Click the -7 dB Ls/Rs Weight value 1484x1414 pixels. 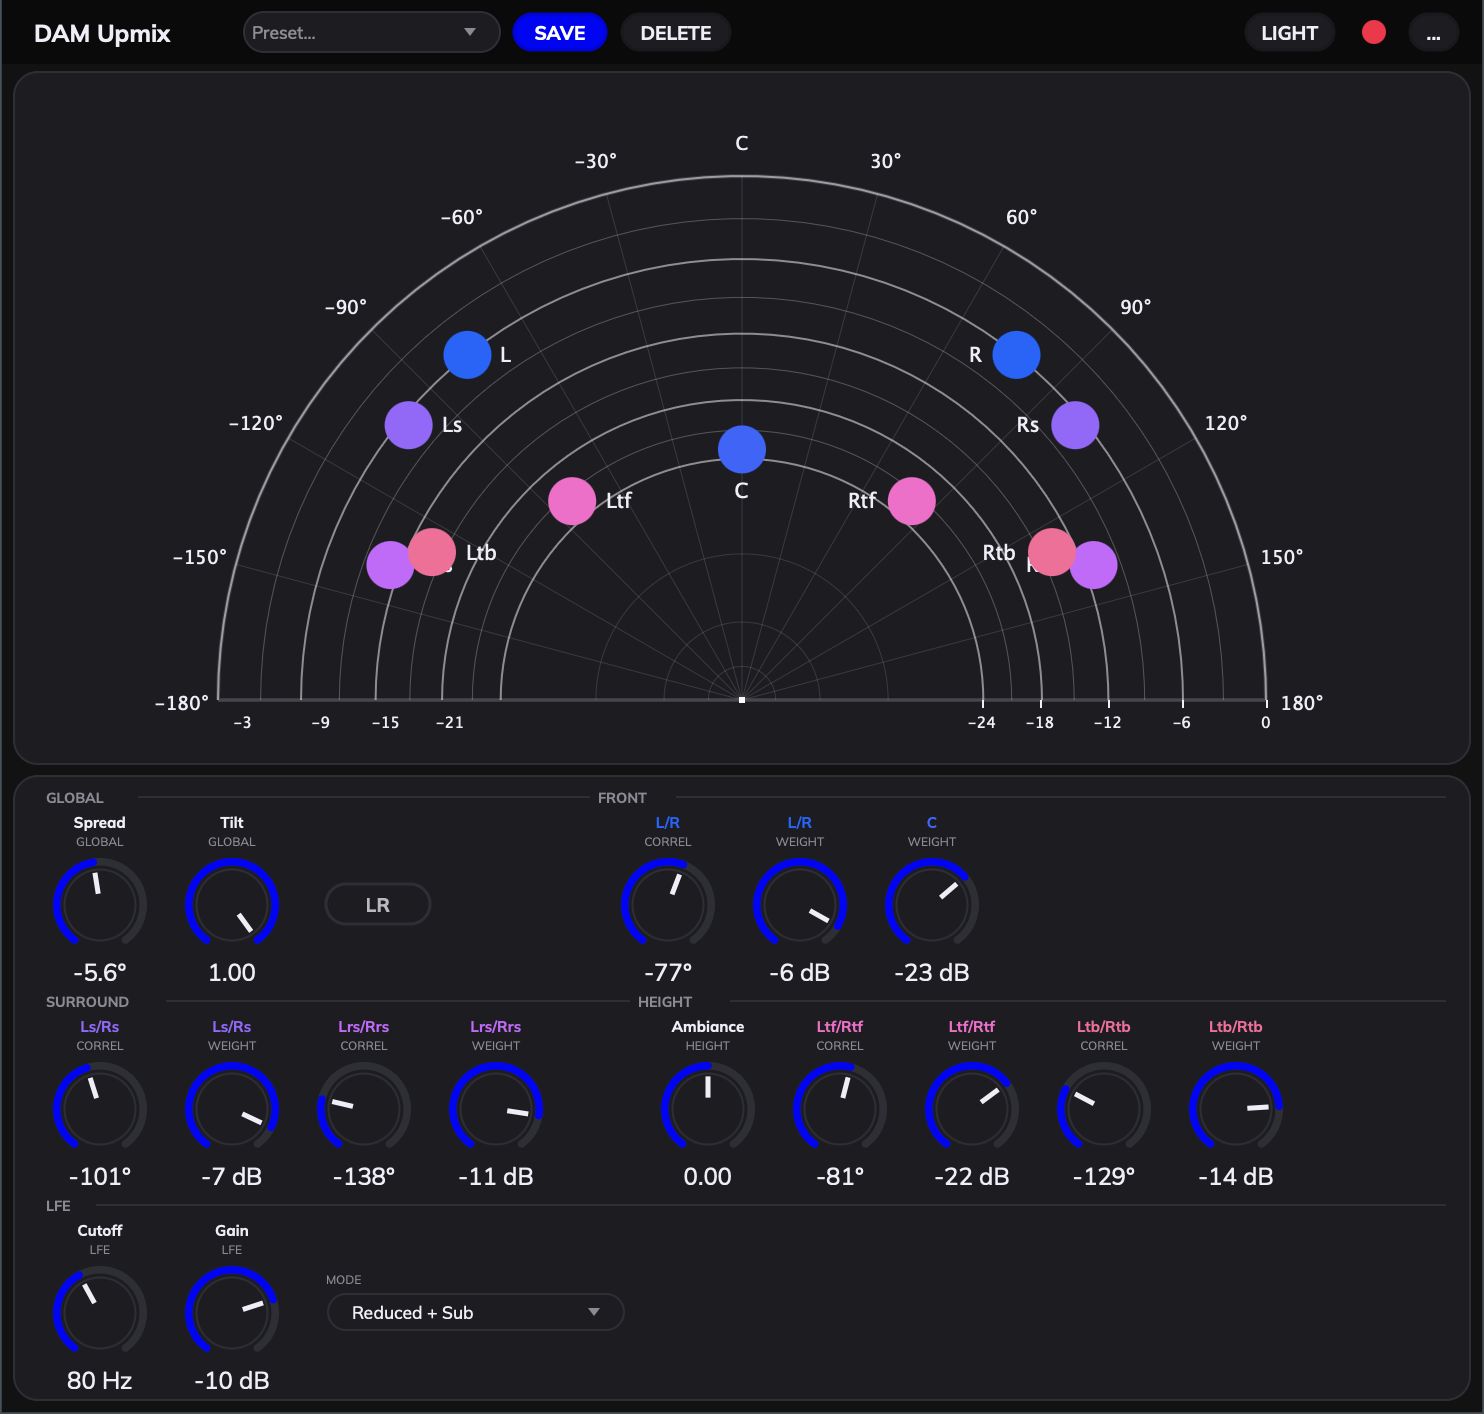point(232,1177)
